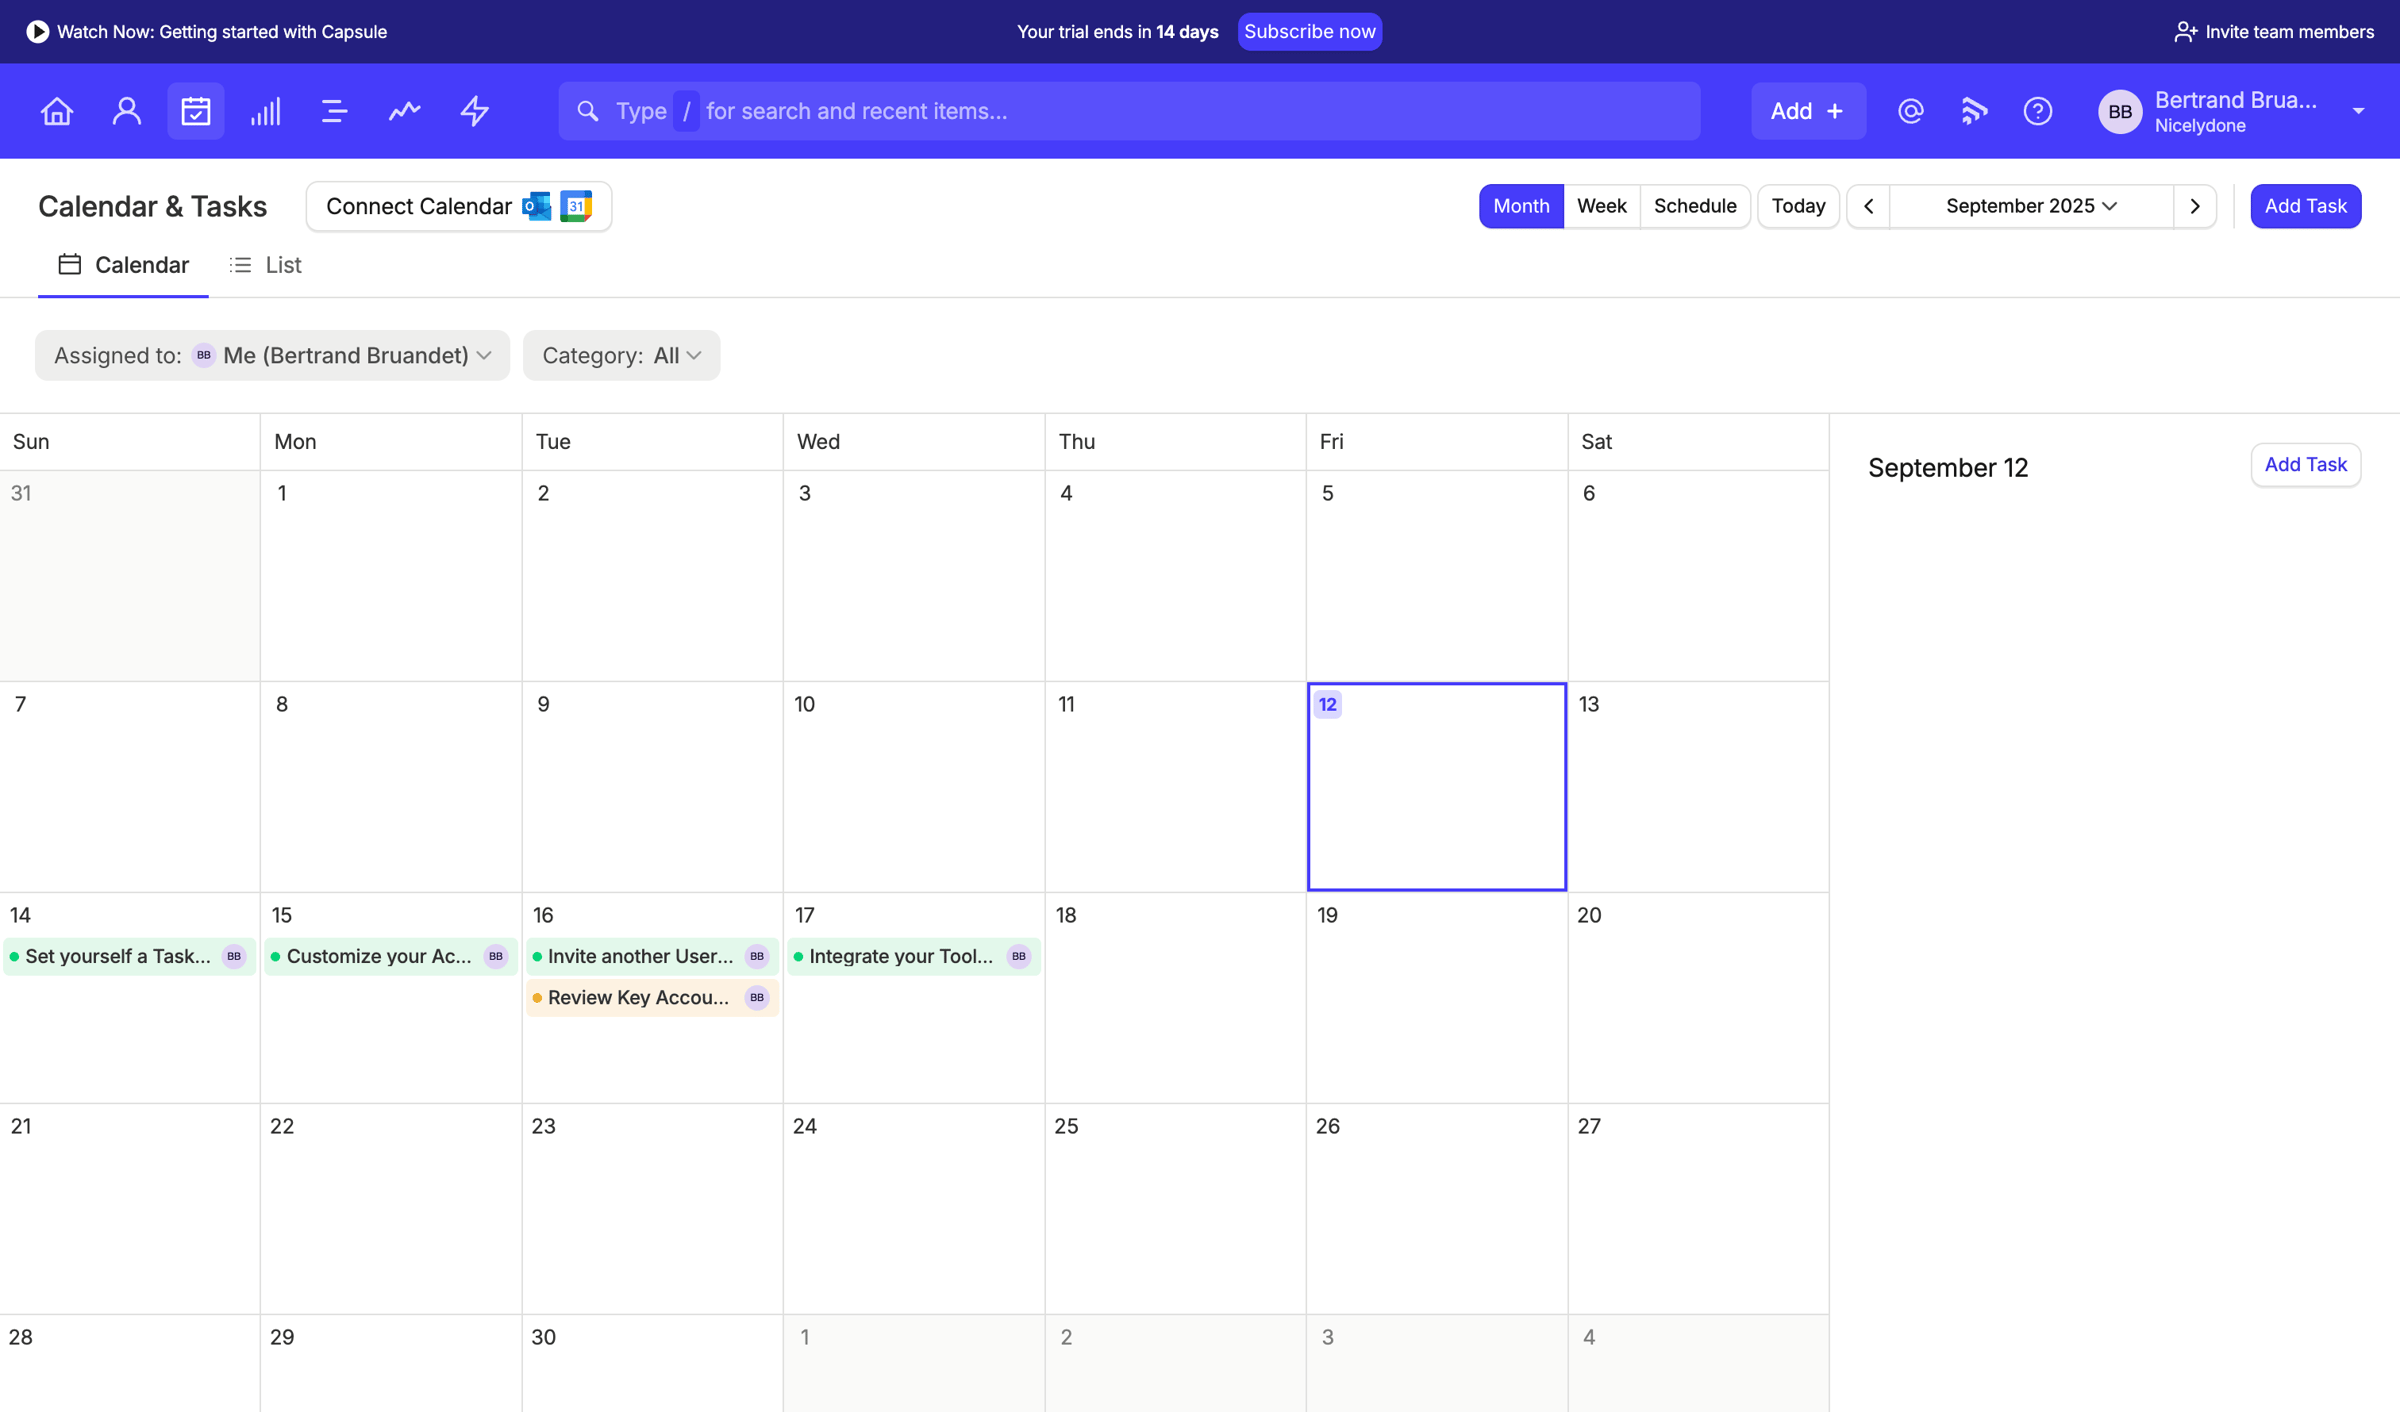
Task: Open the September 2025 month picker
Action: click(x=2031, y=206)
